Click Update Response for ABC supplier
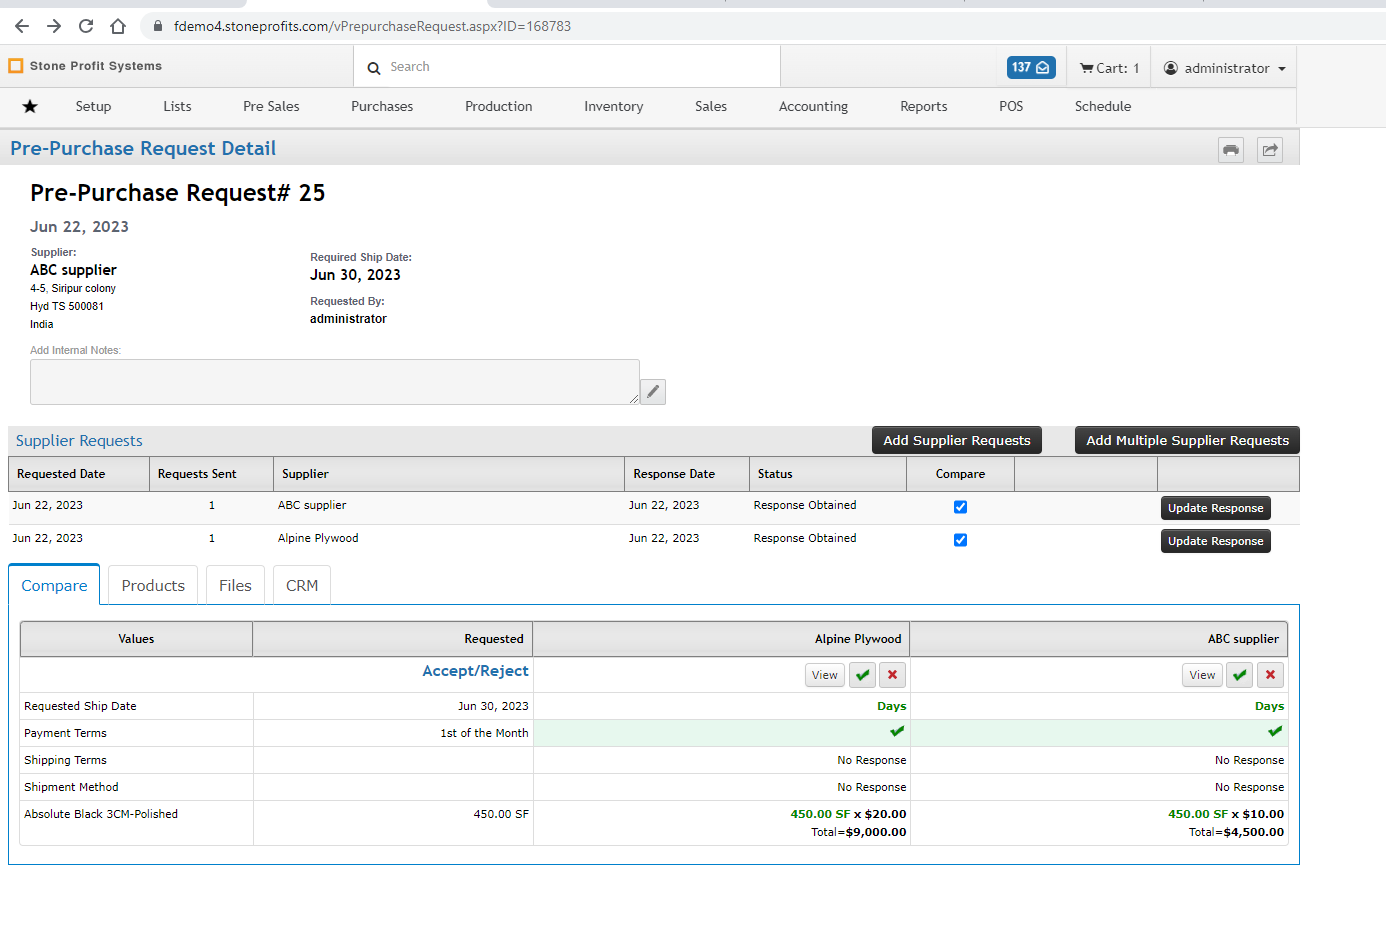The width and height of the screenshot is (1386, 930). [x=1216, y=508]
